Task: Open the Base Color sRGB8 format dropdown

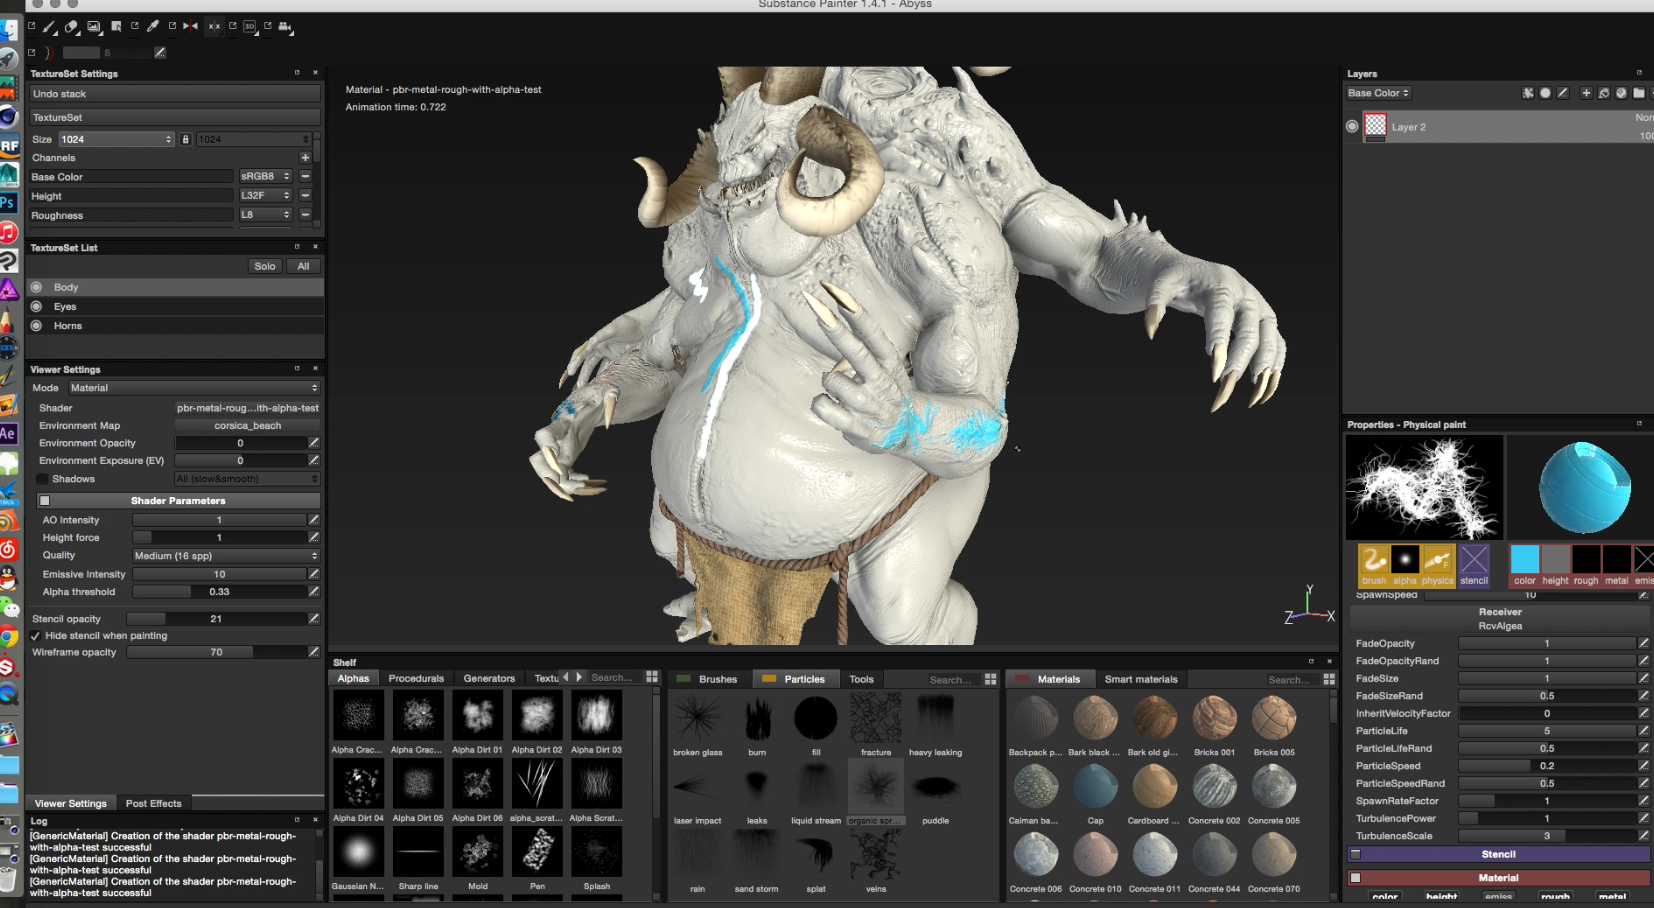Action: pos(265,176)
